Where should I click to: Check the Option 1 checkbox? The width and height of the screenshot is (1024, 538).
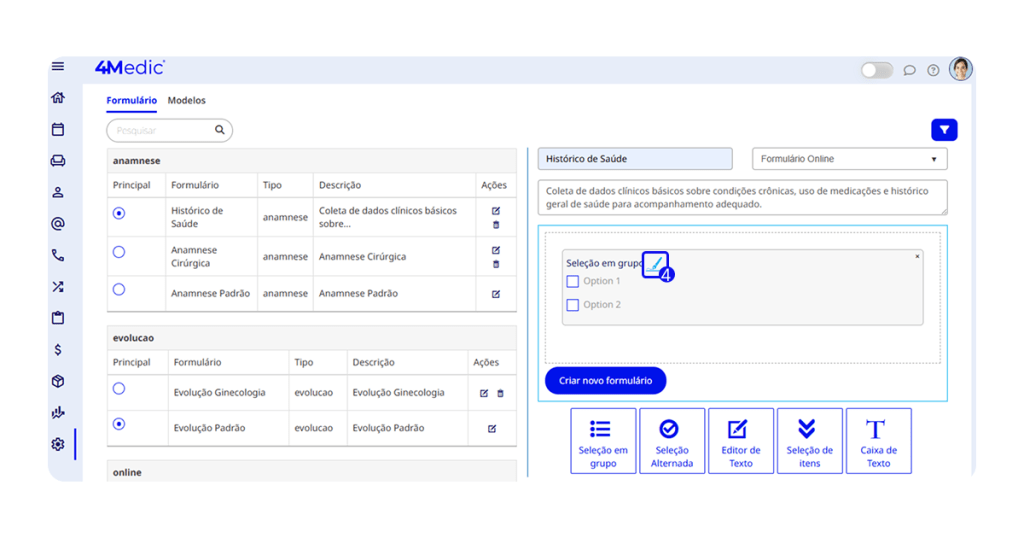click(x=573, y=282)
